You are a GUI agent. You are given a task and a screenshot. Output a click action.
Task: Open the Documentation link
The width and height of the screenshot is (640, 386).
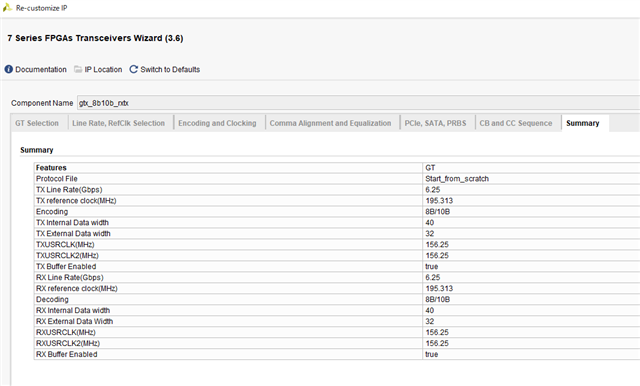pyautogui.click(x=41, y=69)
